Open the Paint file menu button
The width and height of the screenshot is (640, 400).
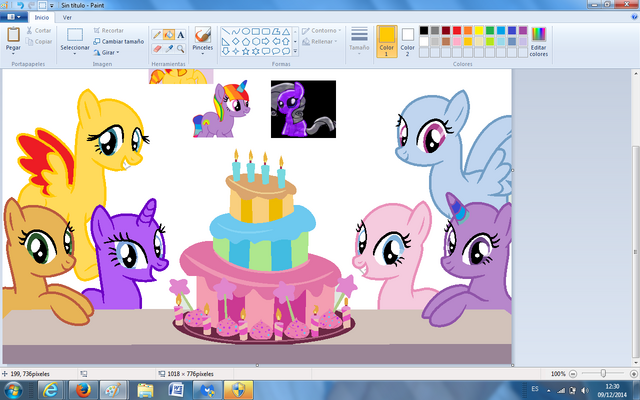point(14,17)
